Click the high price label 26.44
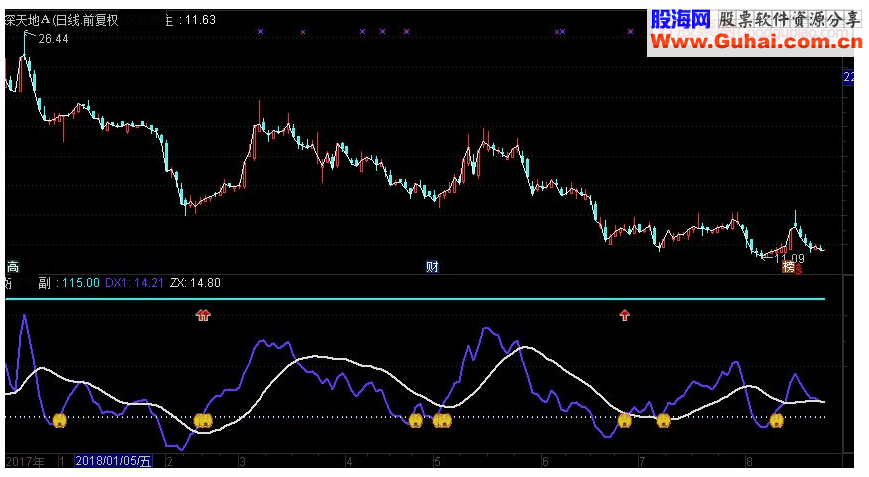 (54, 39)
